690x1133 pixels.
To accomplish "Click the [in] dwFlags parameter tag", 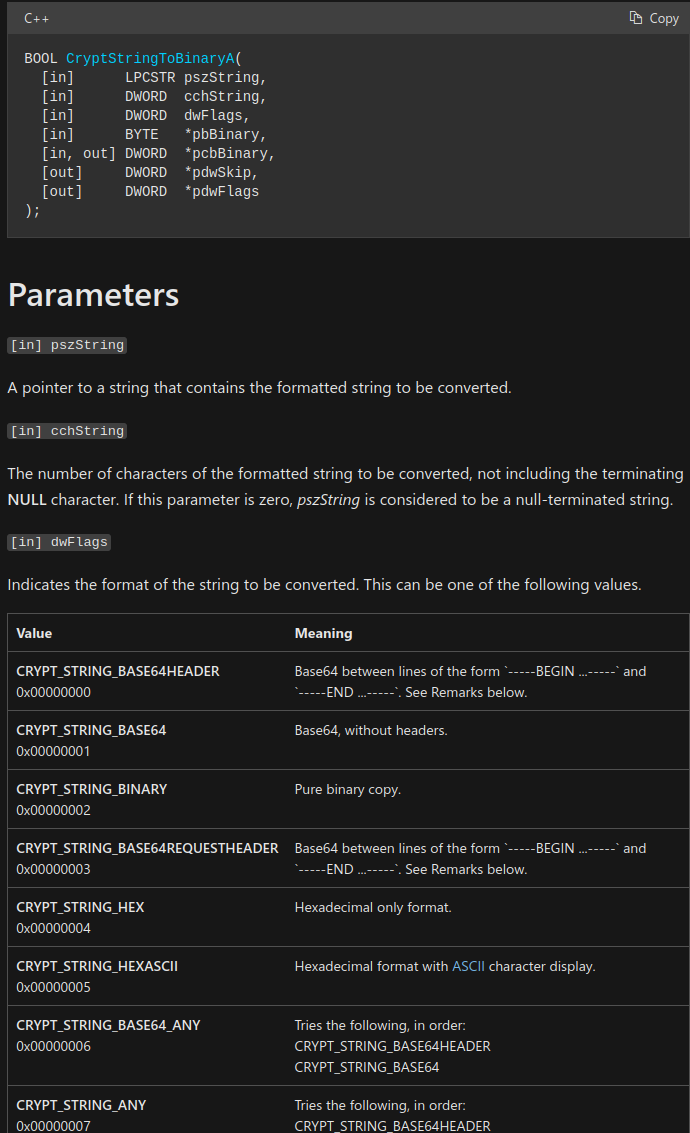I will [59, 542].
